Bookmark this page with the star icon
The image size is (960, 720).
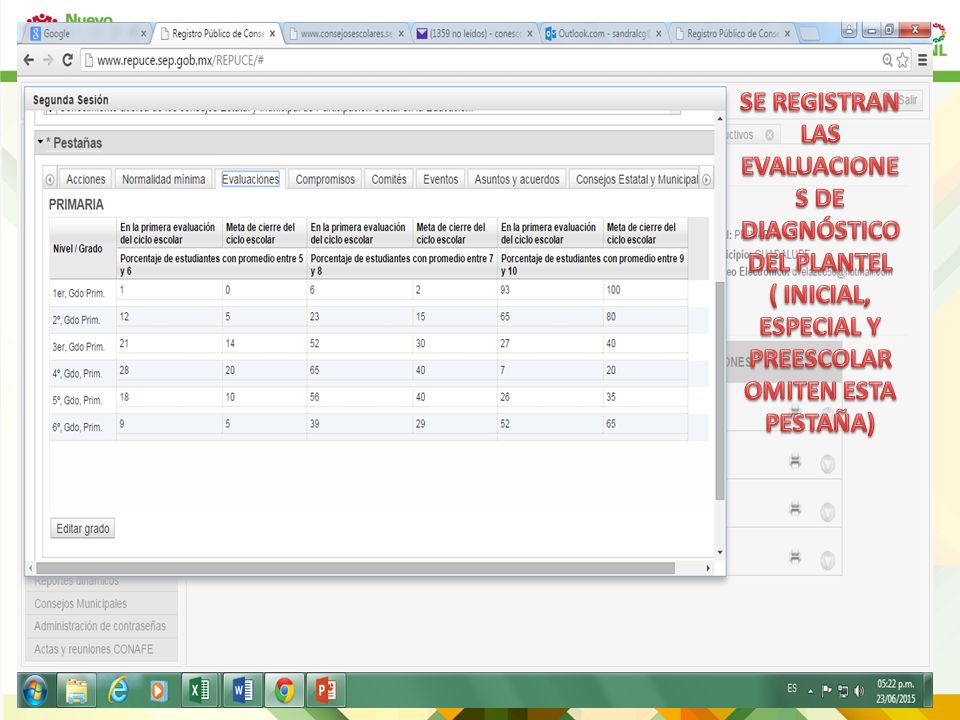[903, 60]
